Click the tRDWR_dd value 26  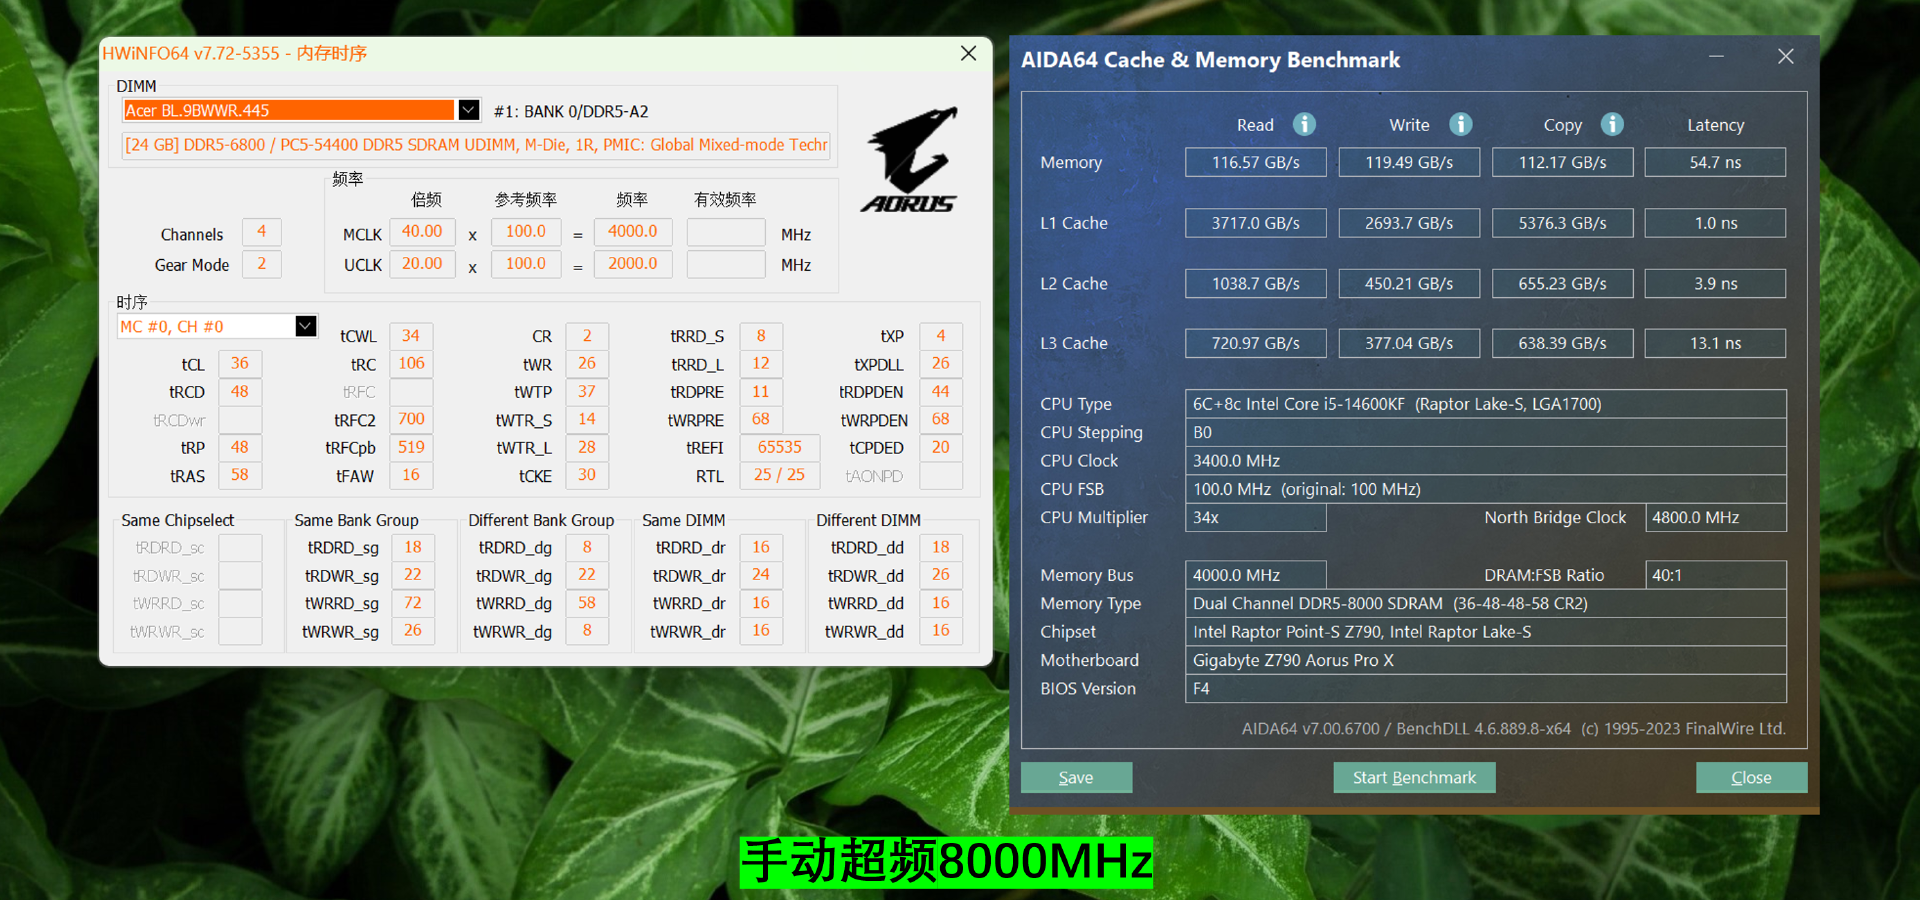pyautogui.click(x=941, y=574)
